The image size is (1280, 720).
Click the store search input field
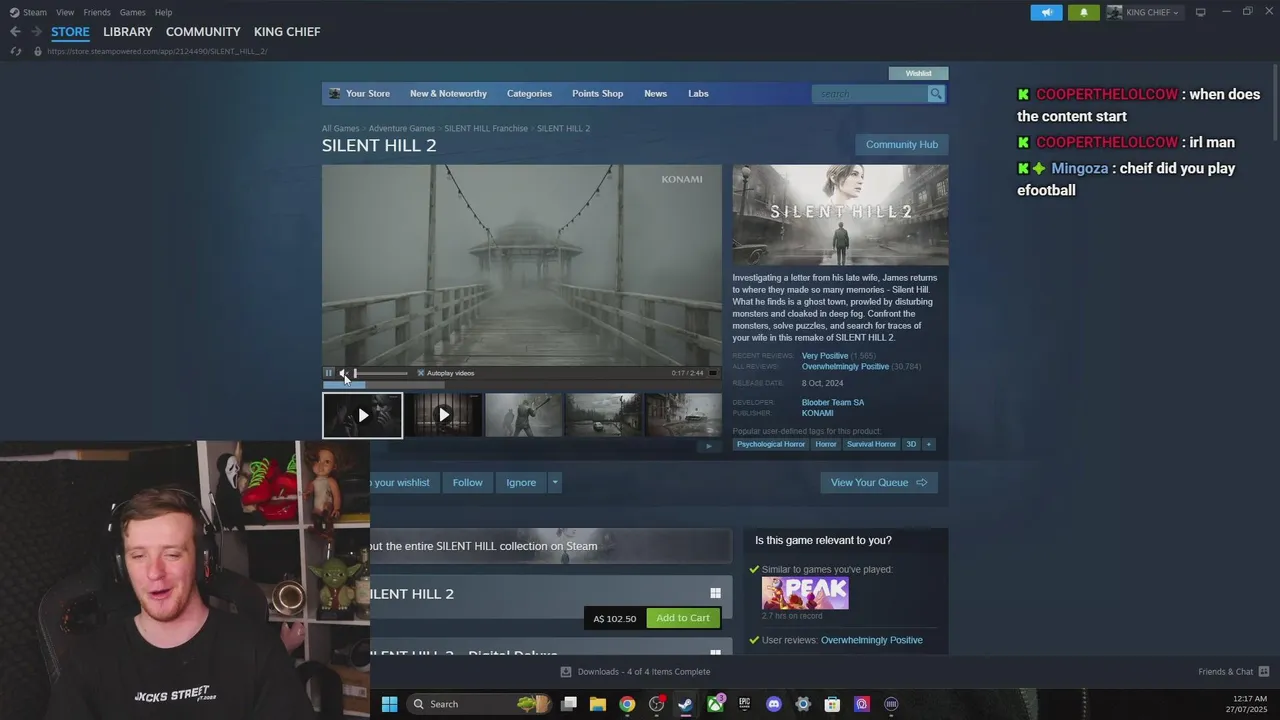point(869,94)
